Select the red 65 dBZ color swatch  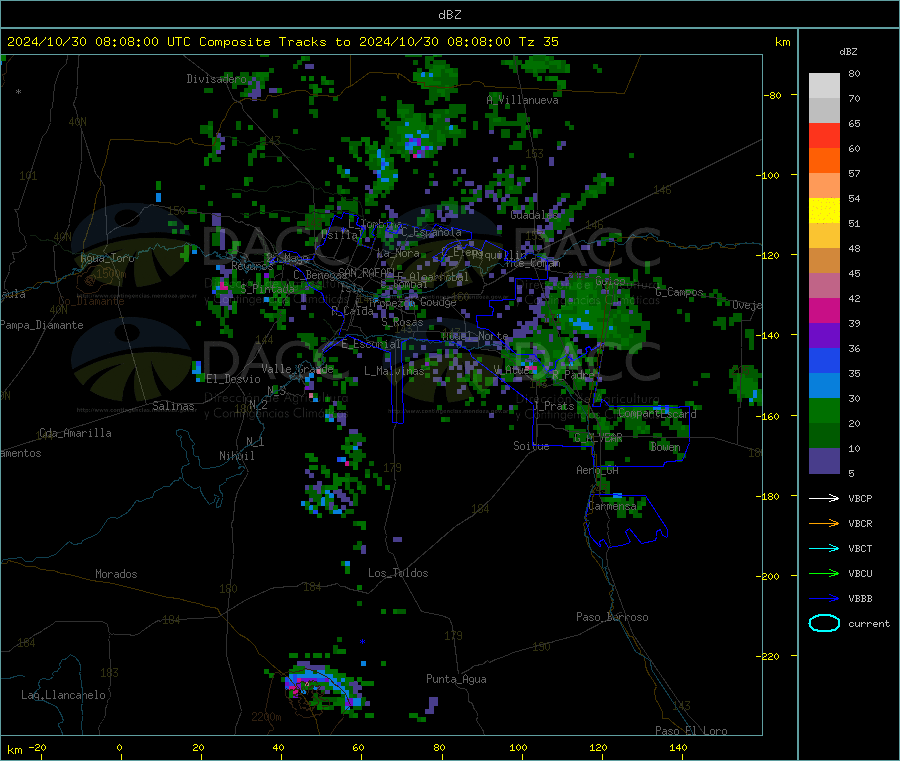point(824,135)
